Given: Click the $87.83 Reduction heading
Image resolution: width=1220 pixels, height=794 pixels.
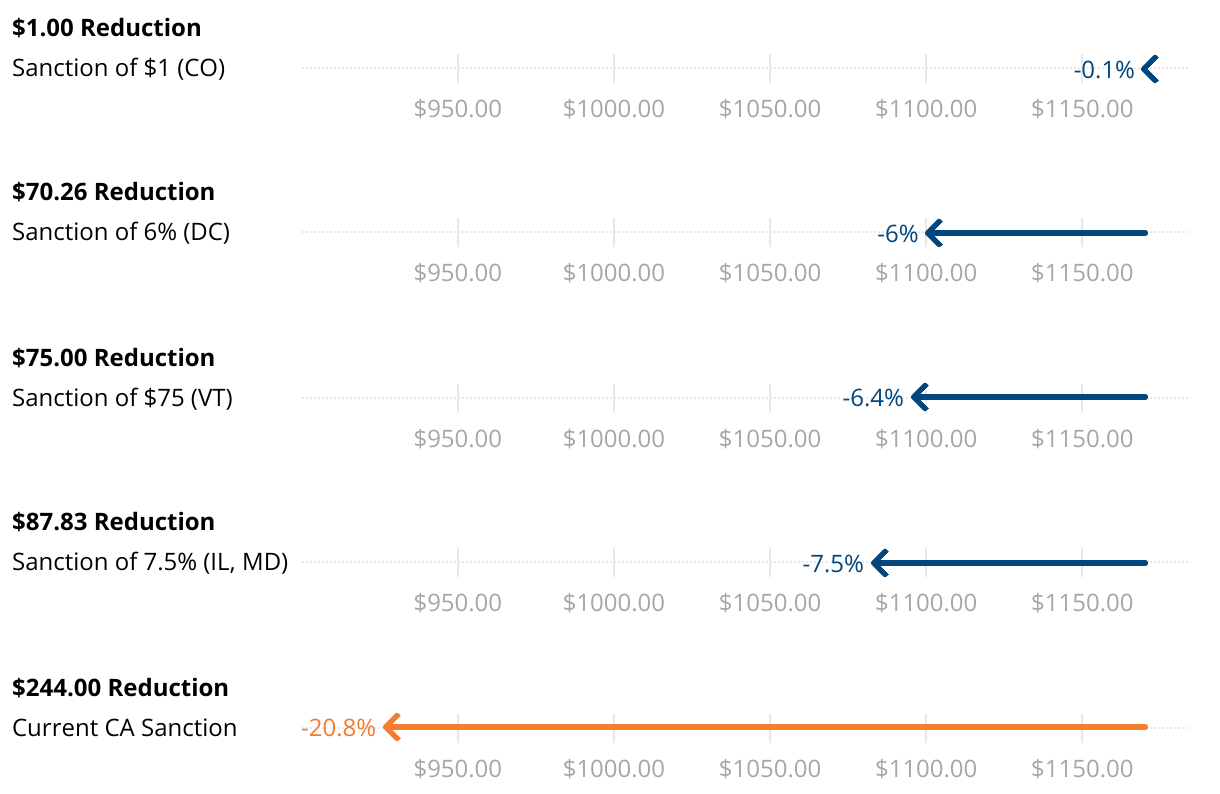Looking at the screenshot, I should tap(113, 522).
